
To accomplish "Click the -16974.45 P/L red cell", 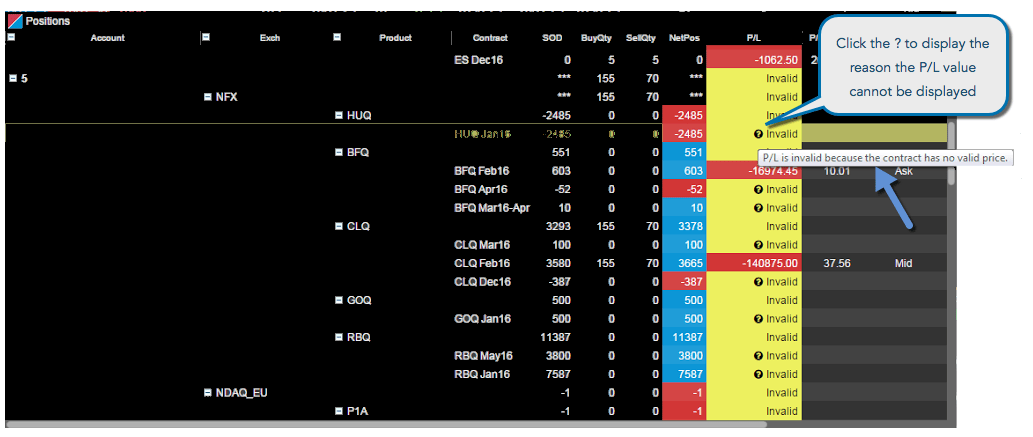I will pos(754,171).
